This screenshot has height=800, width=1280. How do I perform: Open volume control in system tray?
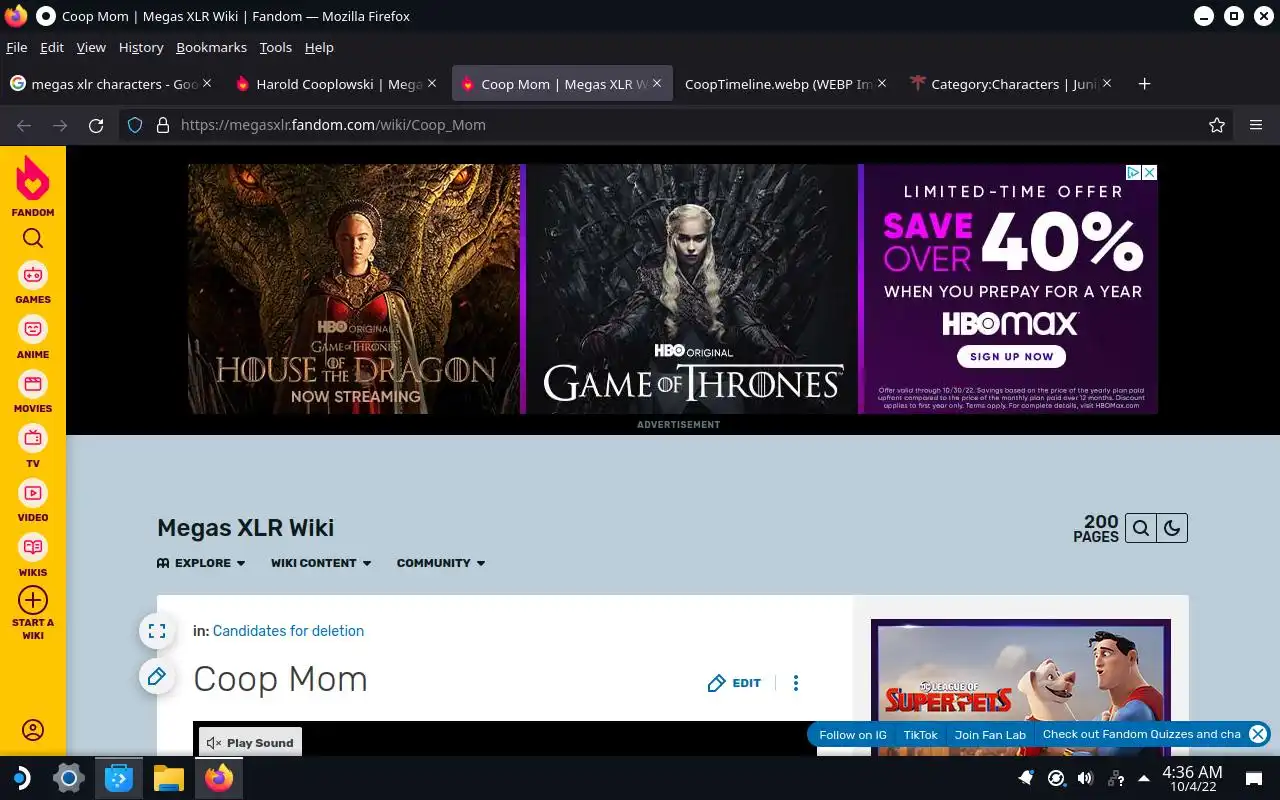[1085, 778]
